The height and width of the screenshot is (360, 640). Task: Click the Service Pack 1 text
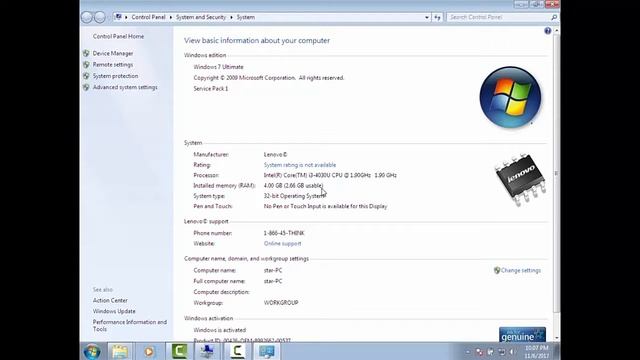pos(211,89)
